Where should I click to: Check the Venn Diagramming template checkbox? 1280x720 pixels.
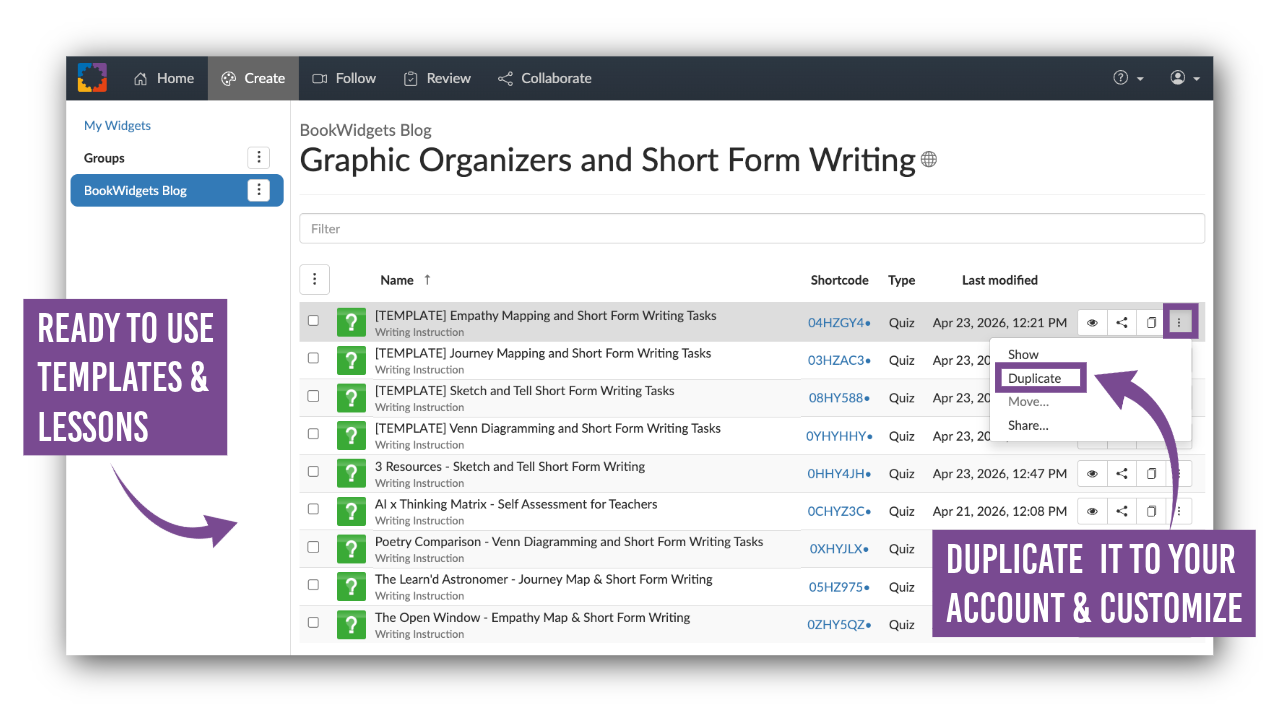[x=313, y=434]
